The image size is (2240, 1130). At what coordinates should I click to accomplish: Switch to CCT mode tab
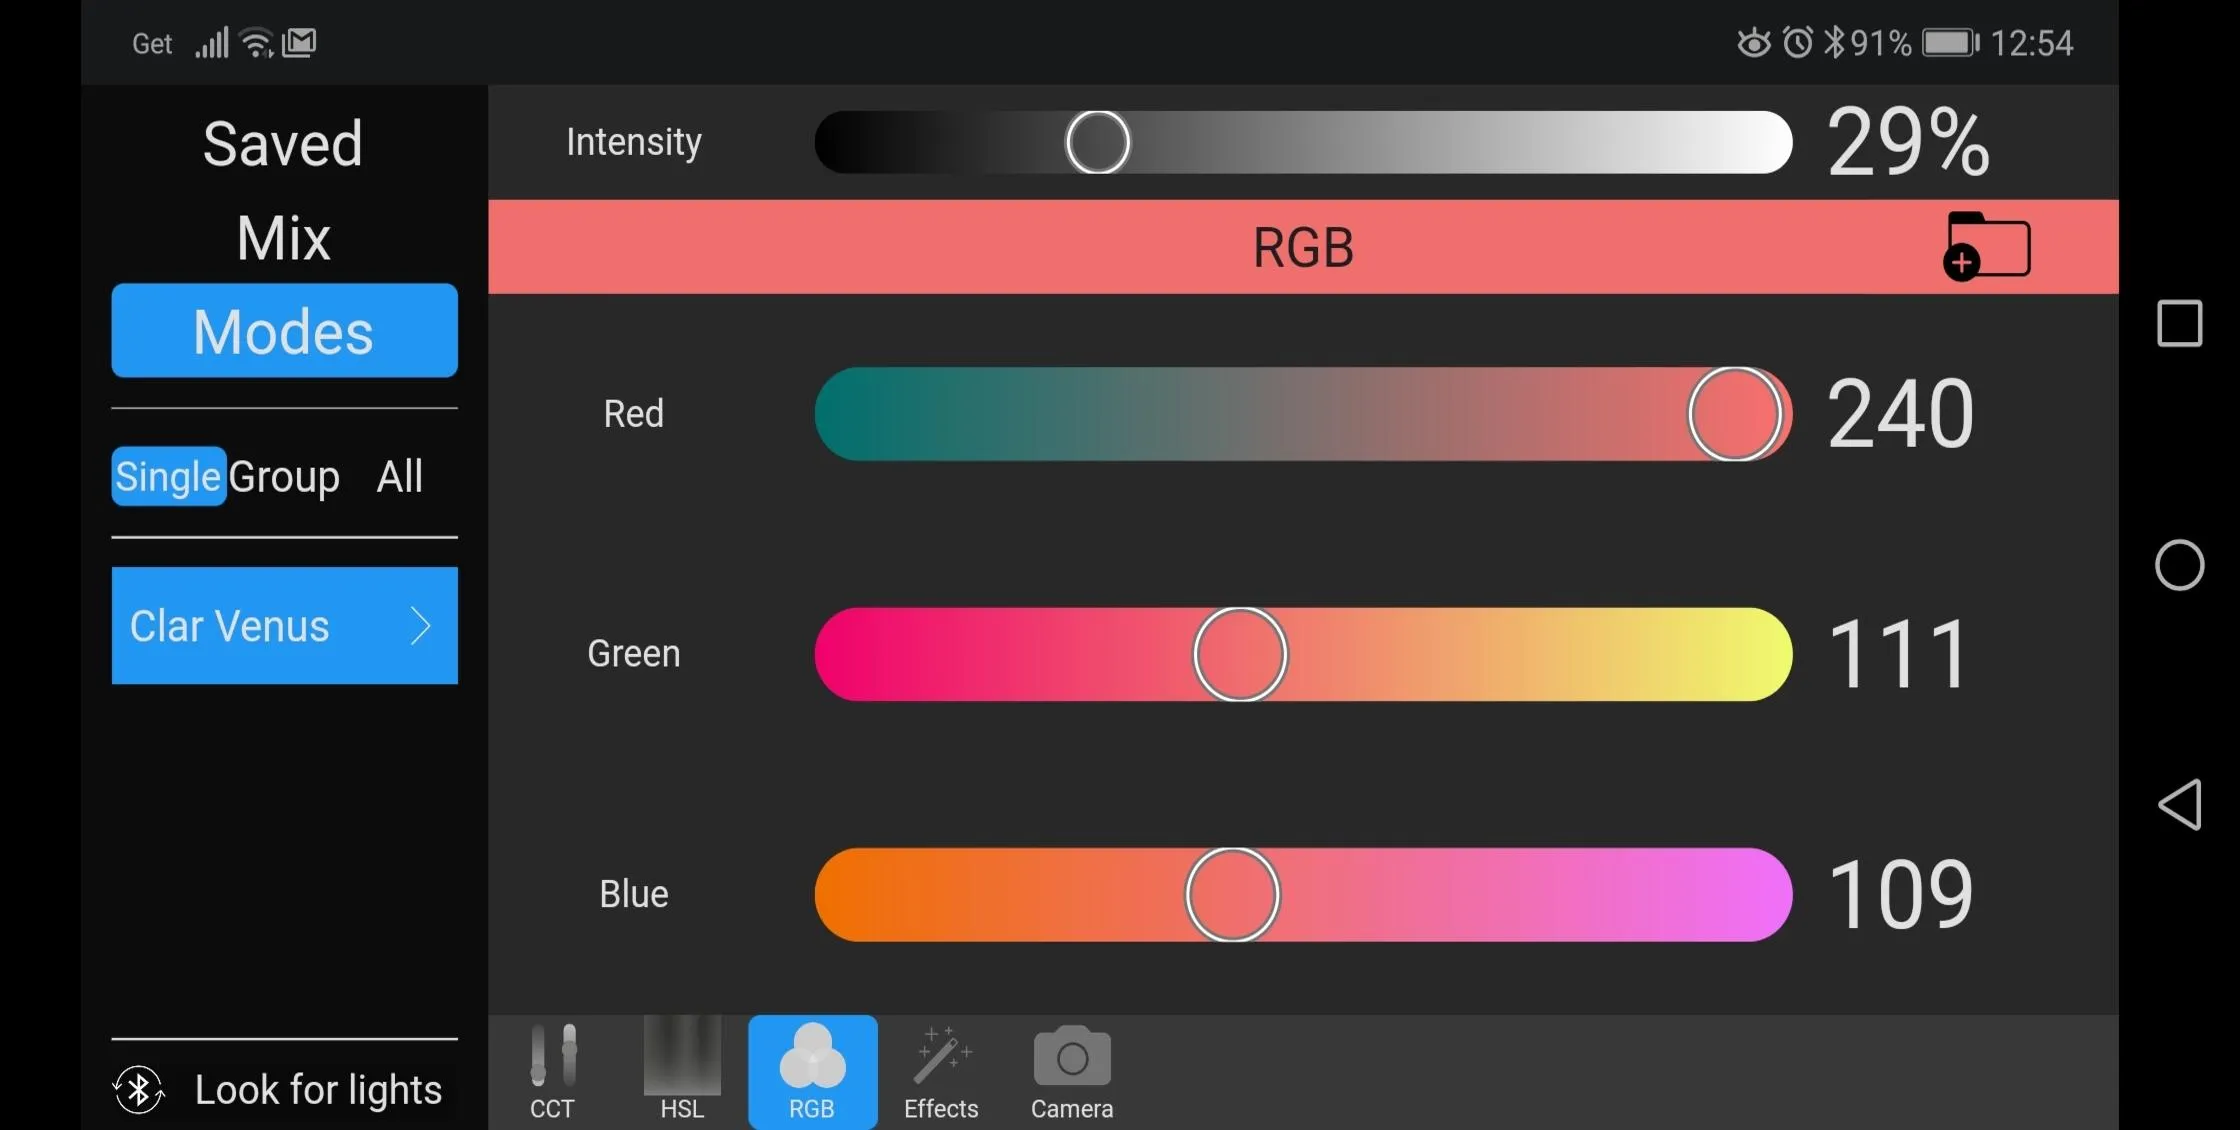pos(553,1071)
